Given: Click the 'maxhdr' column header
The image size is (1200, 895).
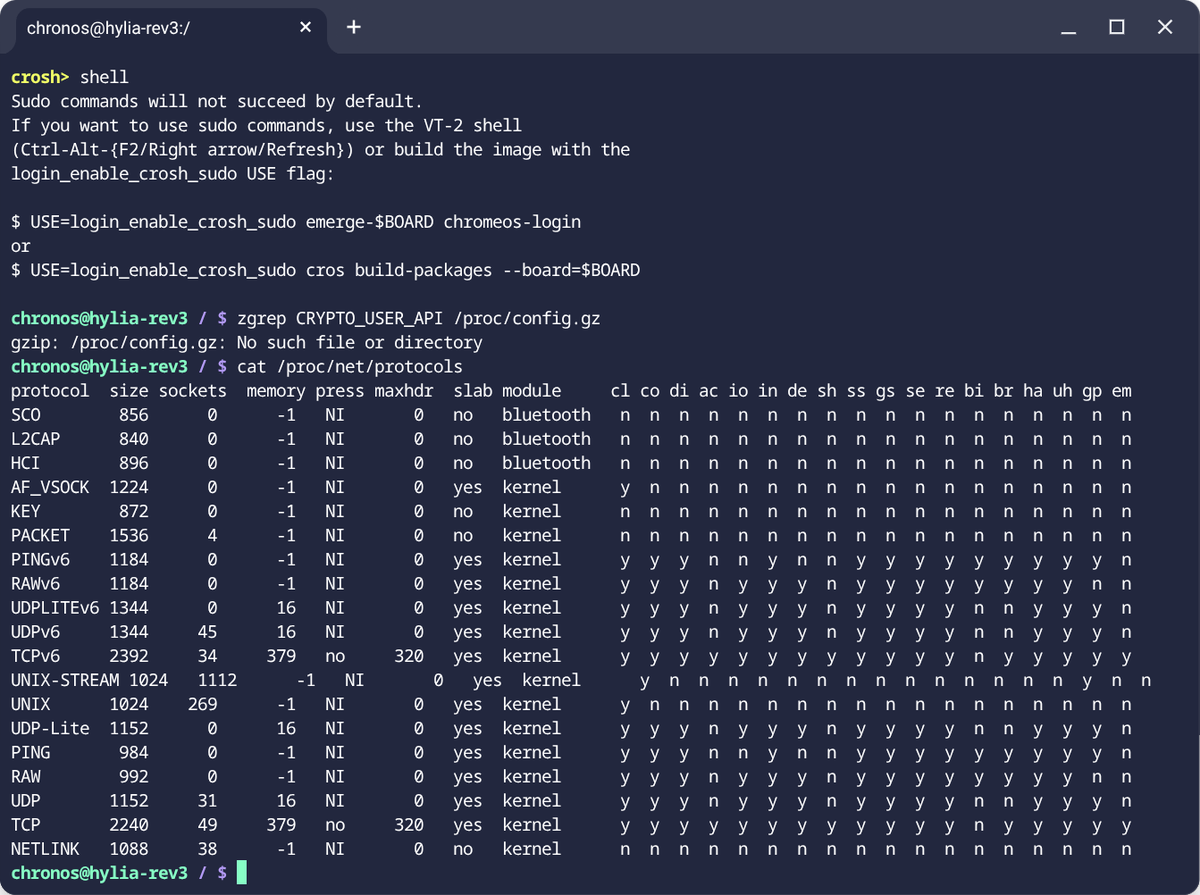Looking at the screenshot, I should click(x=403, y=391).
